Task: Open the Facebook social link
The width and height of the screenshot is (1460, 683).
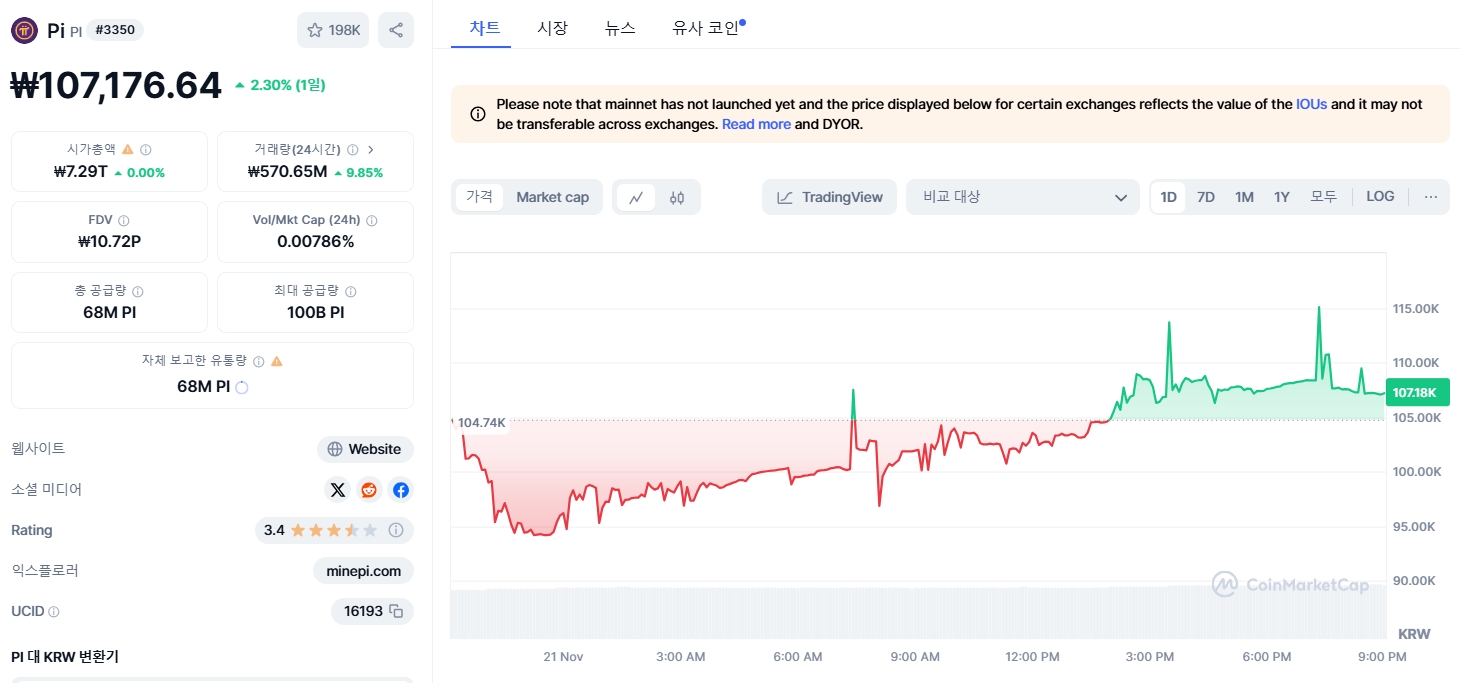Action: pyautogui.click(x=401, y=490)
